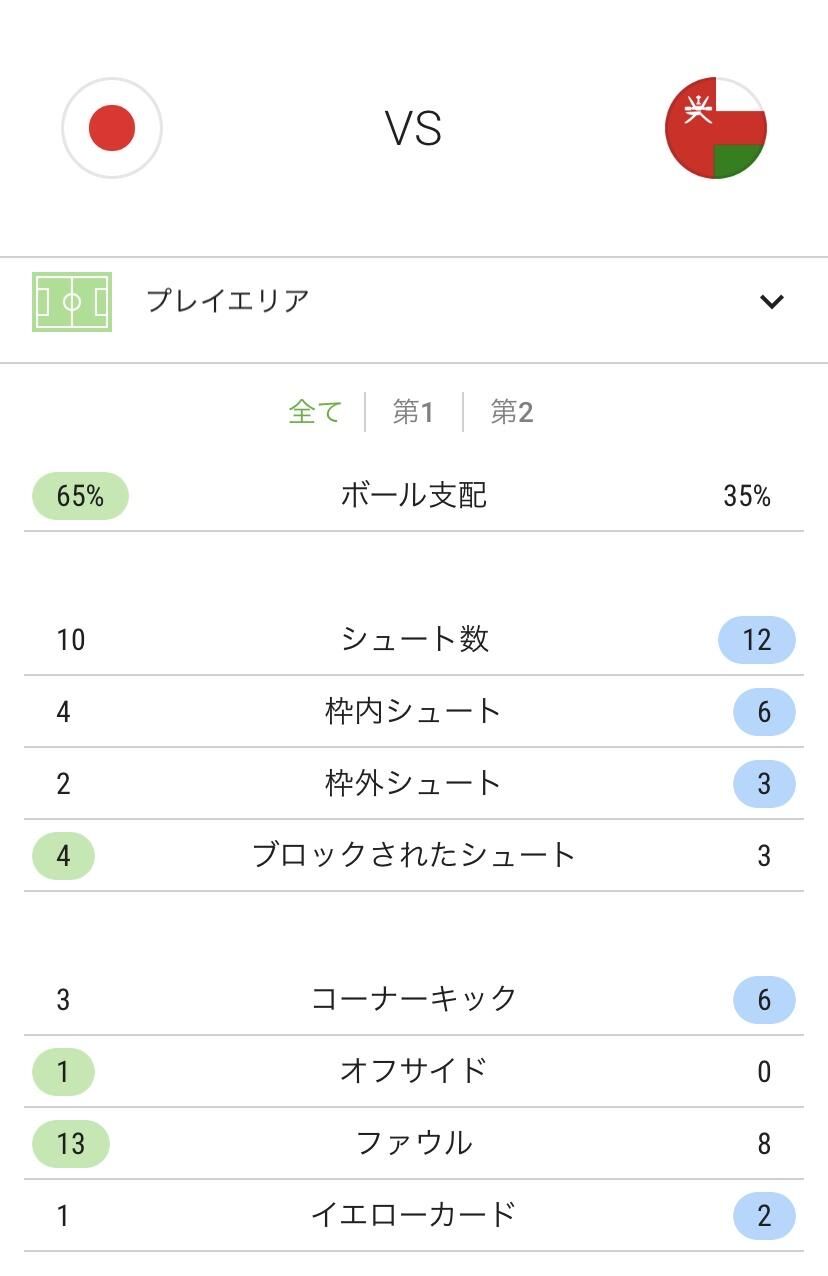The image size is (828, 1276).
Task: Click the Japan flag icon
Action: point(112,129)
